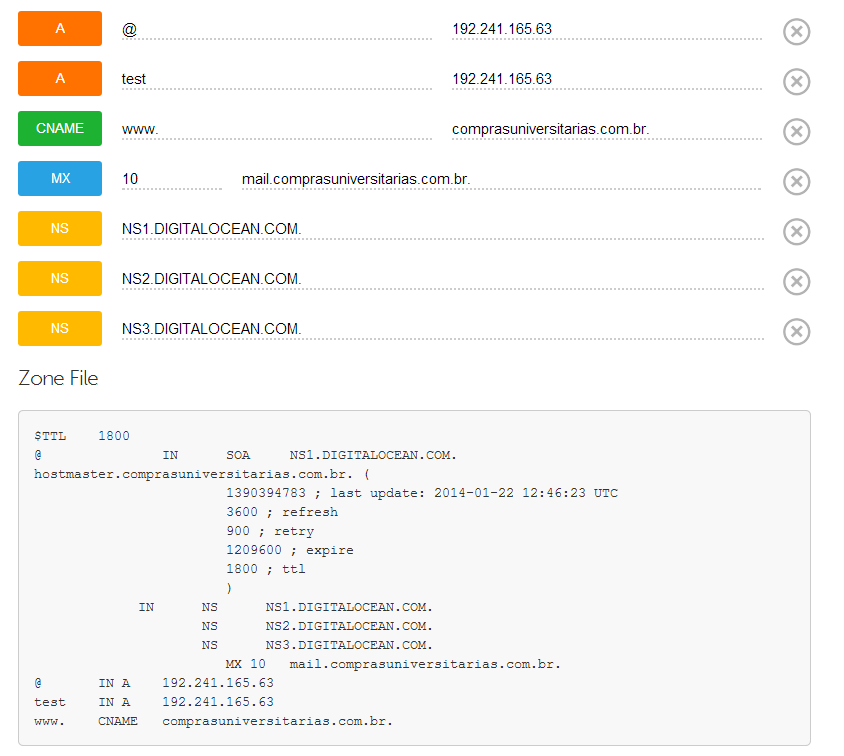
Task: Edit the test hostname field
Action: coord(277,79)
